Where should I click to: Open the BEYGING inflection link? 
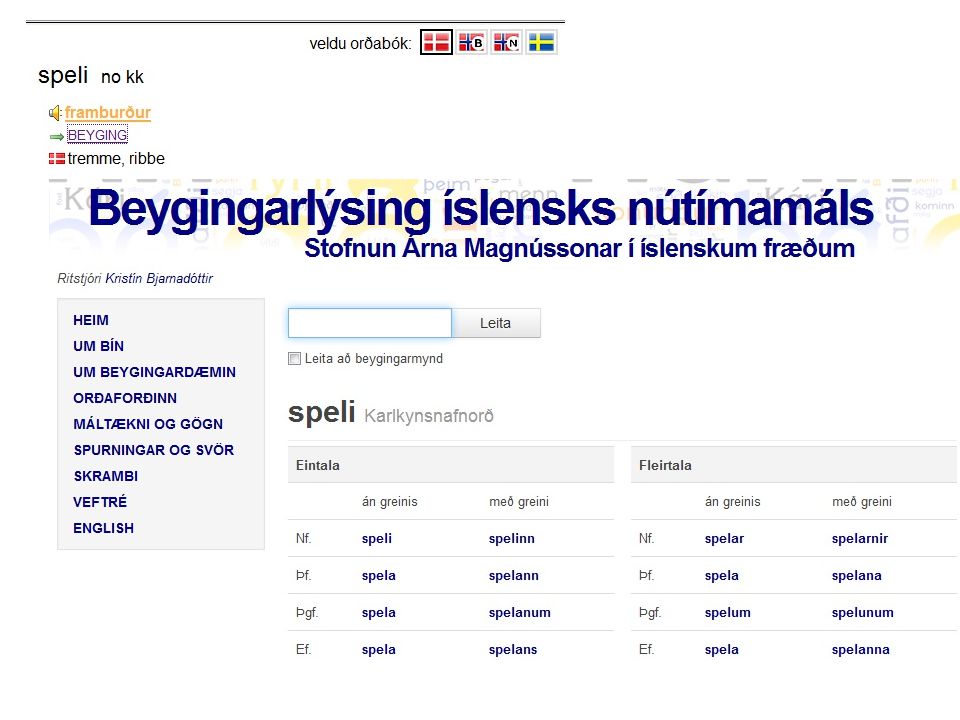pos(97,135)
